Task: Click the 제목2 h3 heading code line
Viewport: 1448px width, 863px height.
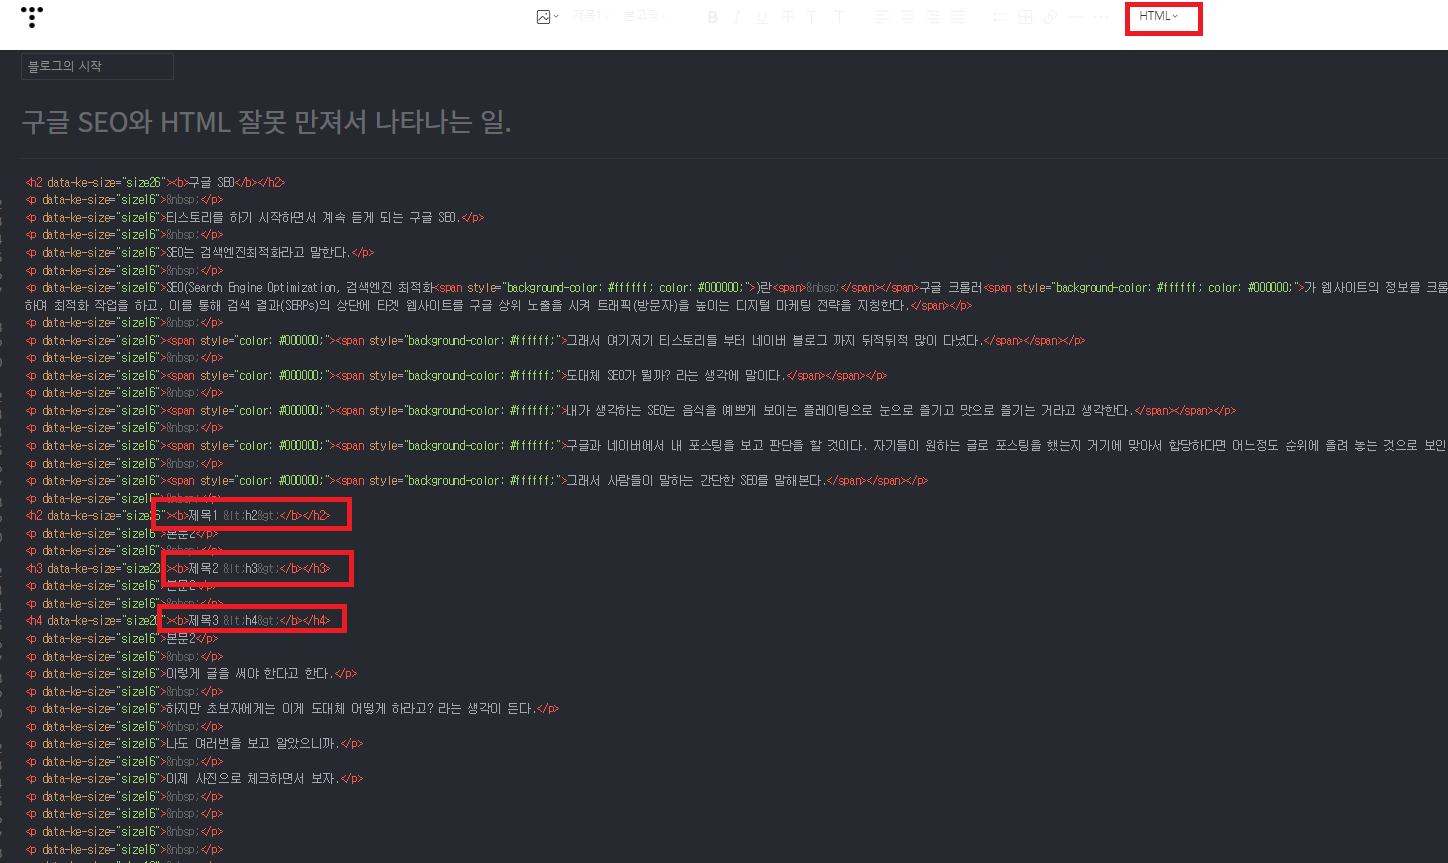Action: pos(178,569)
